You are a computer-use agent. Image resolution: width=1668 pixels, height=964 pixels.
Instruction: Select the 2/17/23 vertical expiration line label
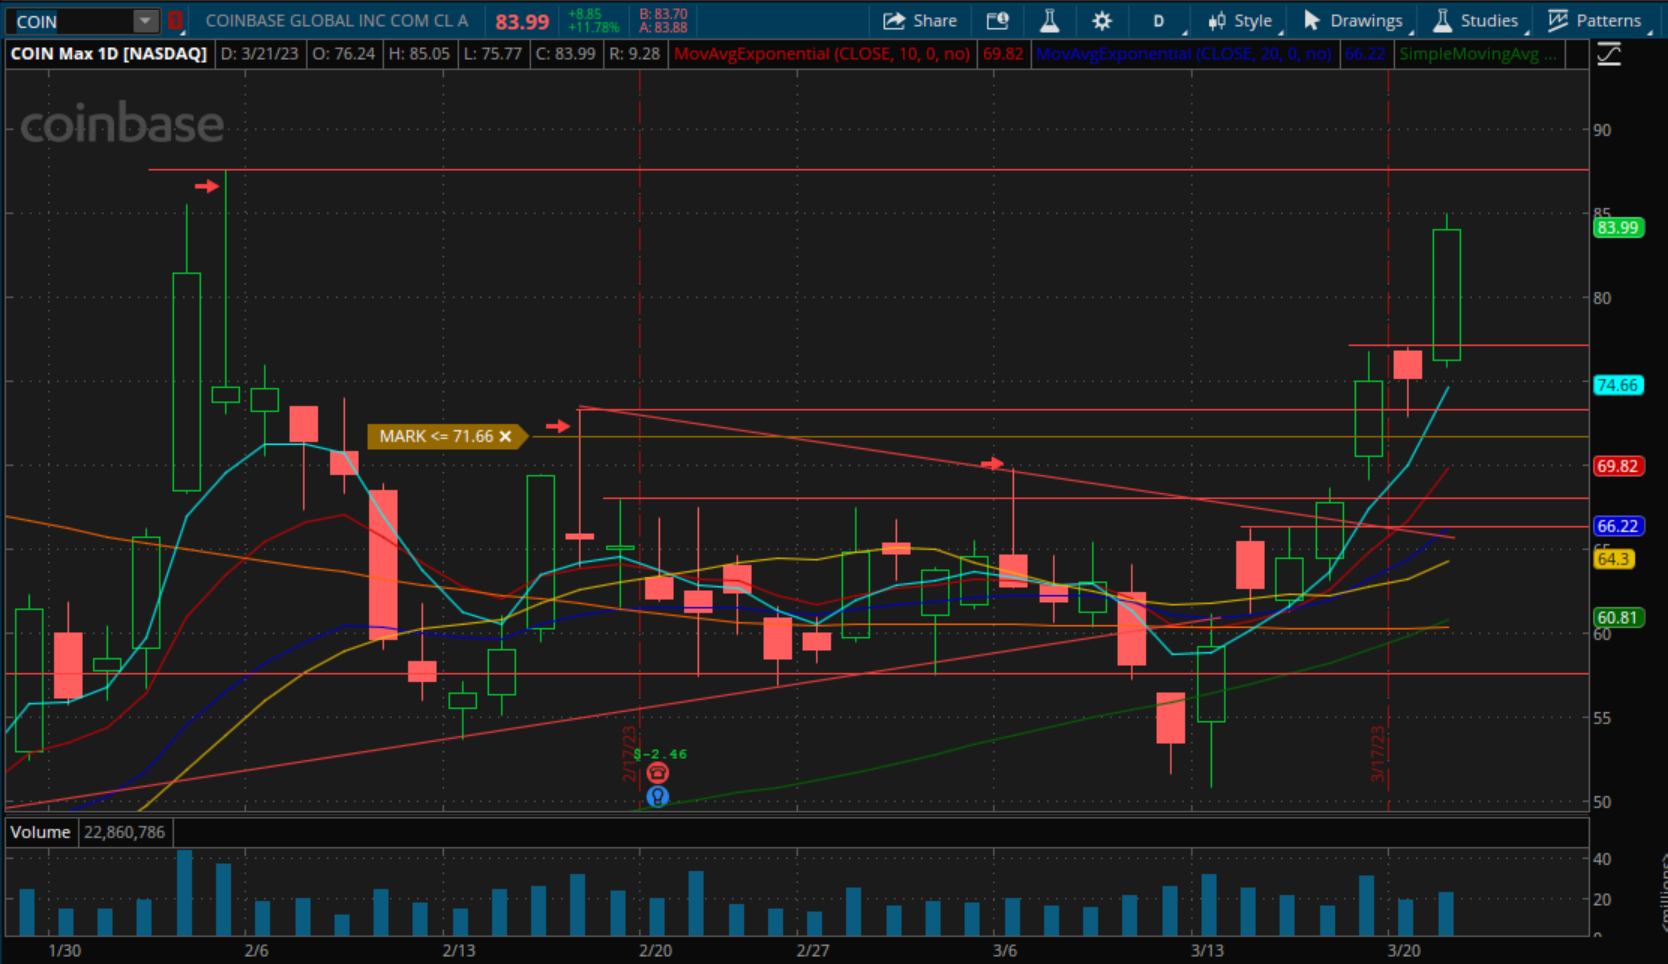pos(629,754)
